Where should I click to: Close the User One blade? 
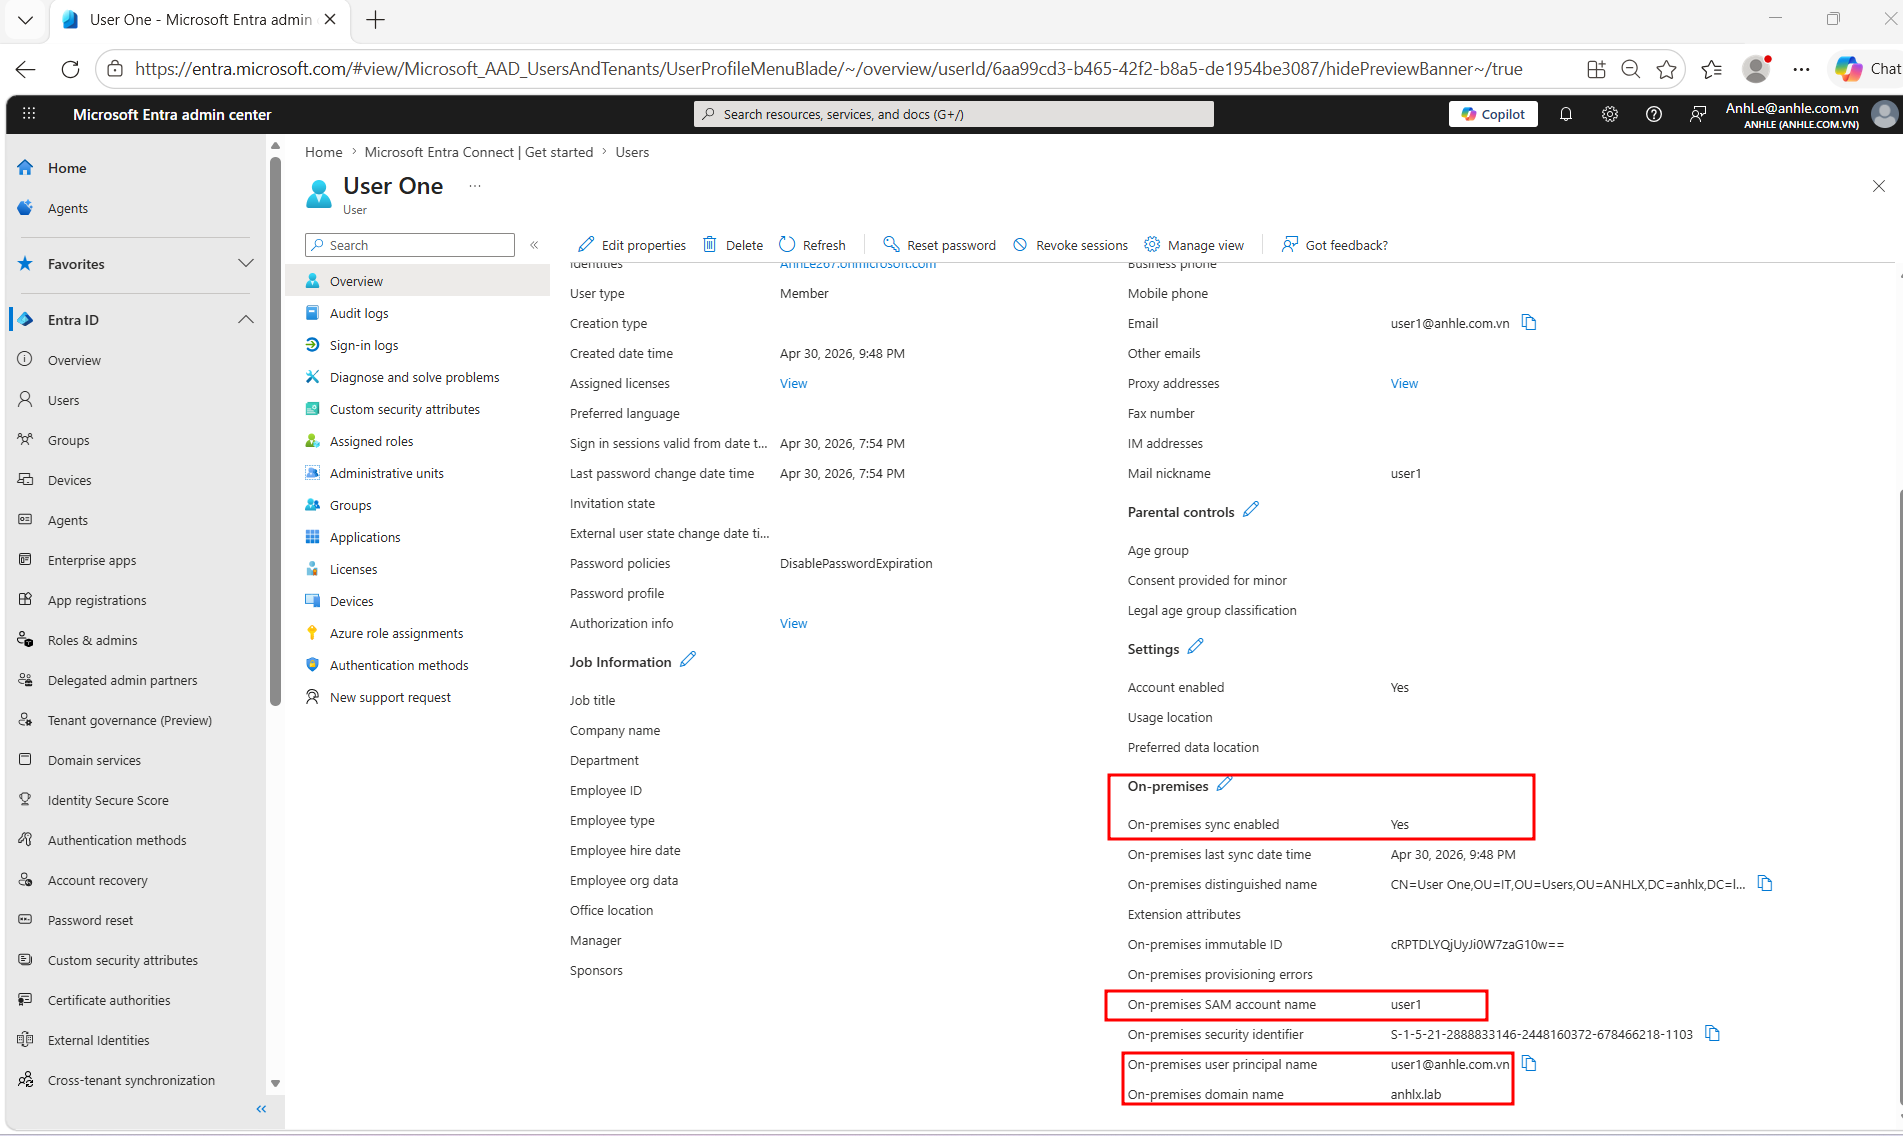[1879, 186]
